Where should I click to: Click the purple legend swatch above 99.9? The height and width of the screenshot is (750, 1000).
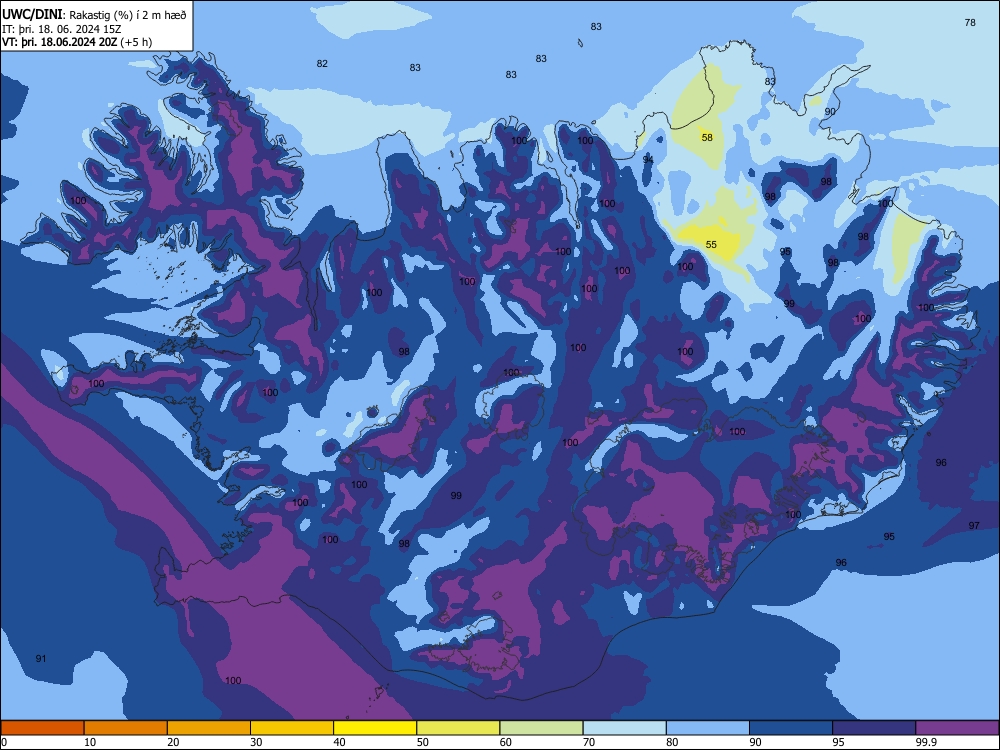(957, 728)
